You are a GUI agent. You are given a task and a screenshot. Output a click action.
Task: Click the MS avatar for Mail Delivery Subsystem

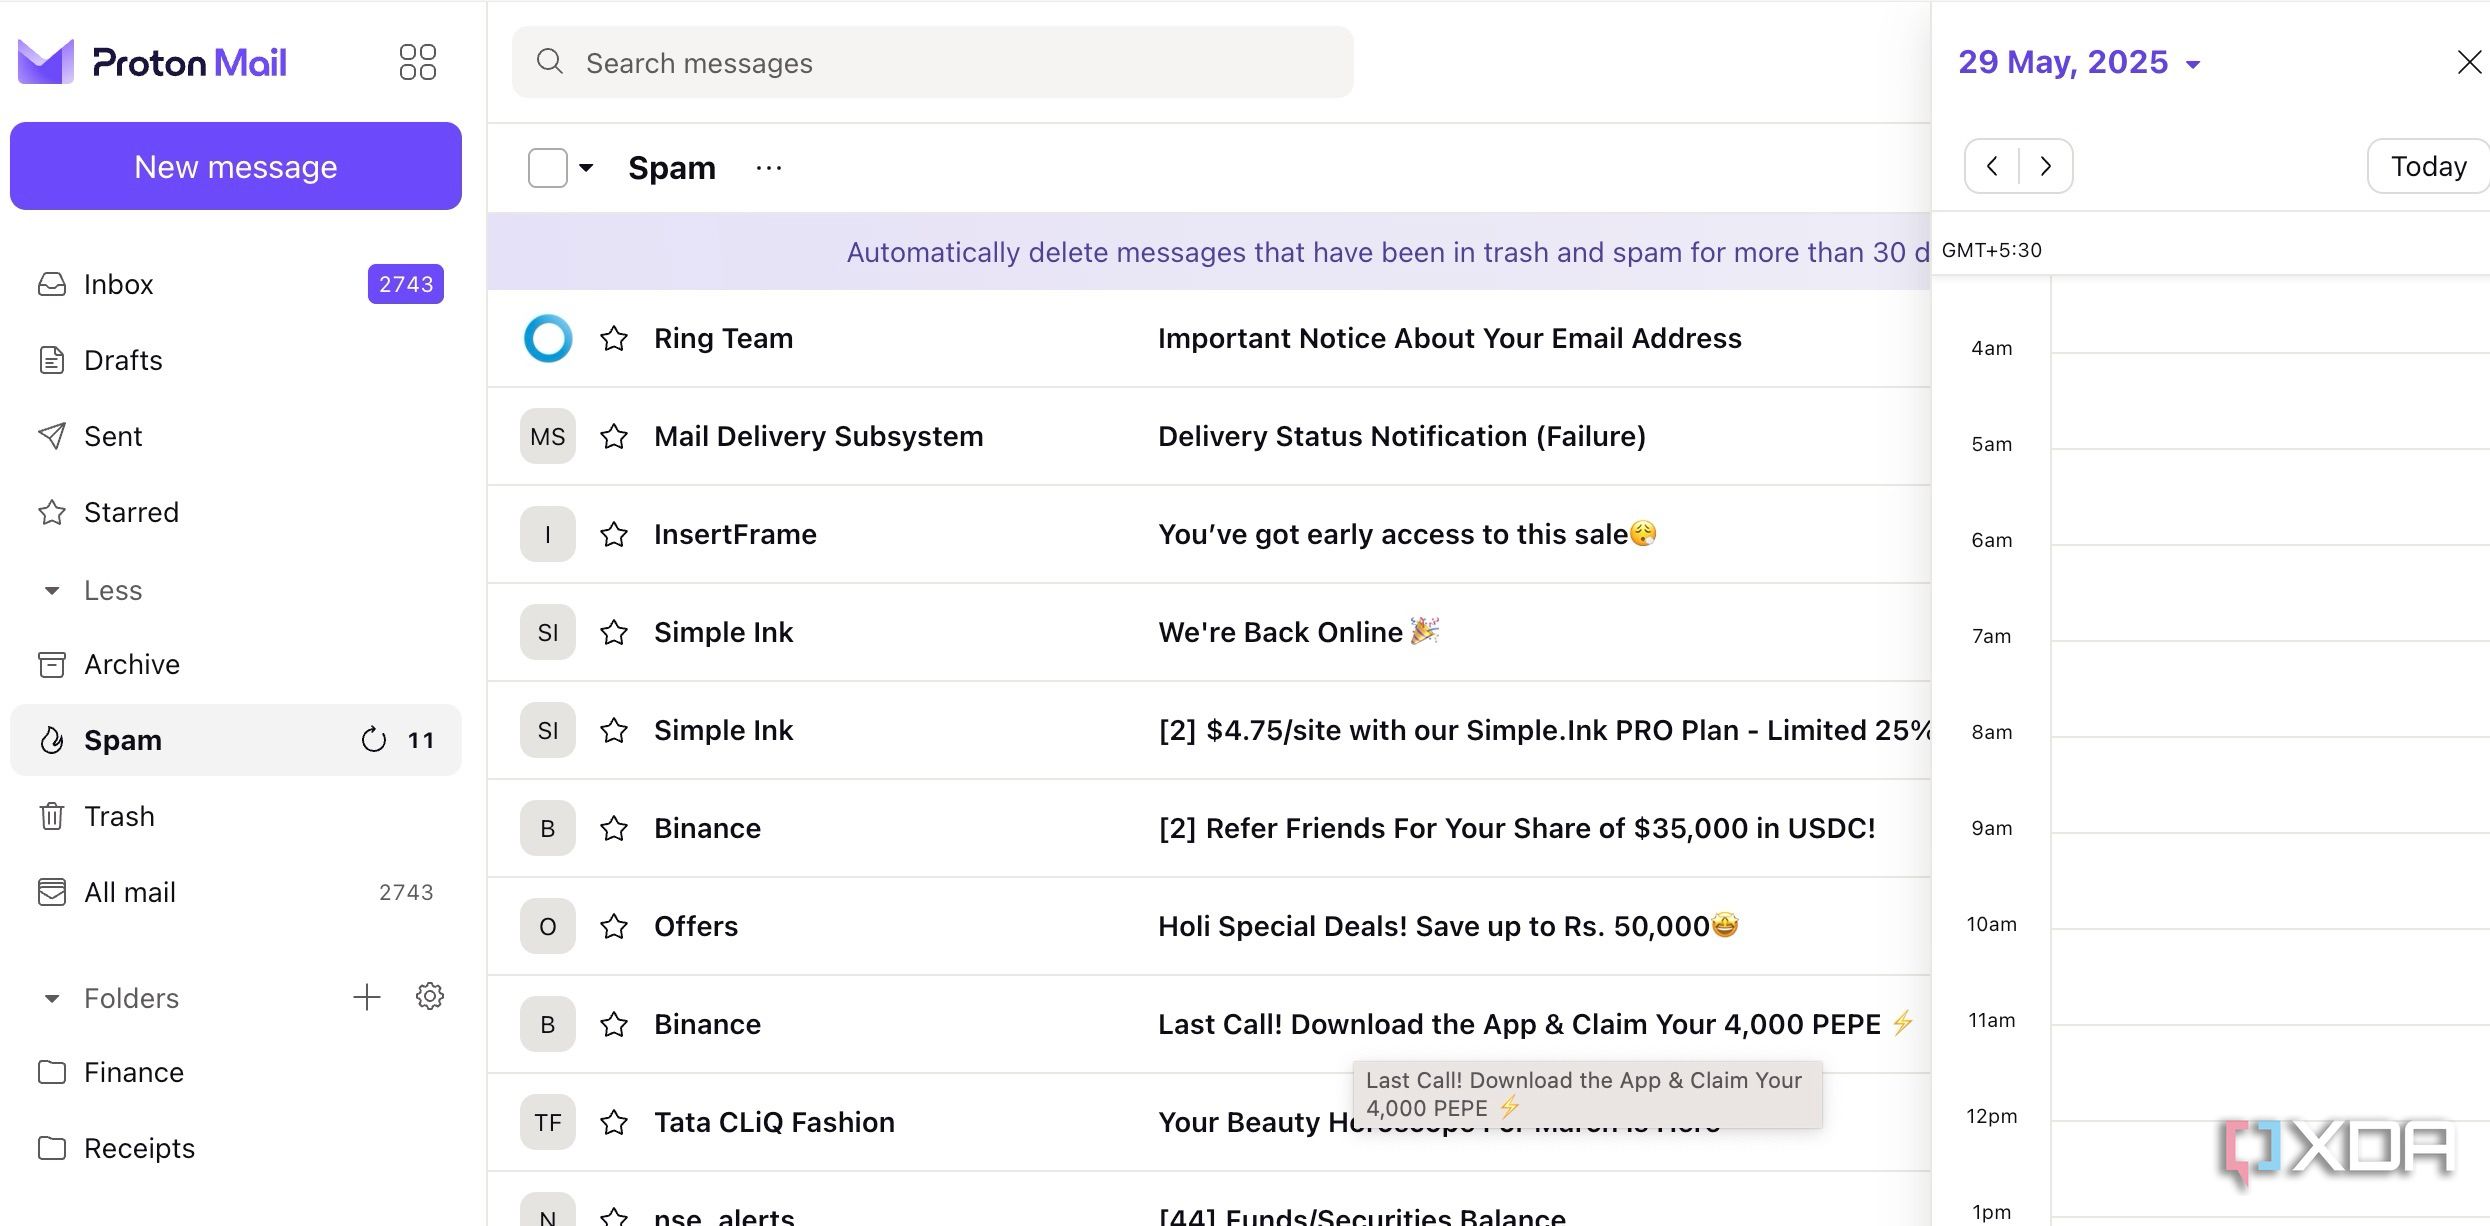point(548,436)
